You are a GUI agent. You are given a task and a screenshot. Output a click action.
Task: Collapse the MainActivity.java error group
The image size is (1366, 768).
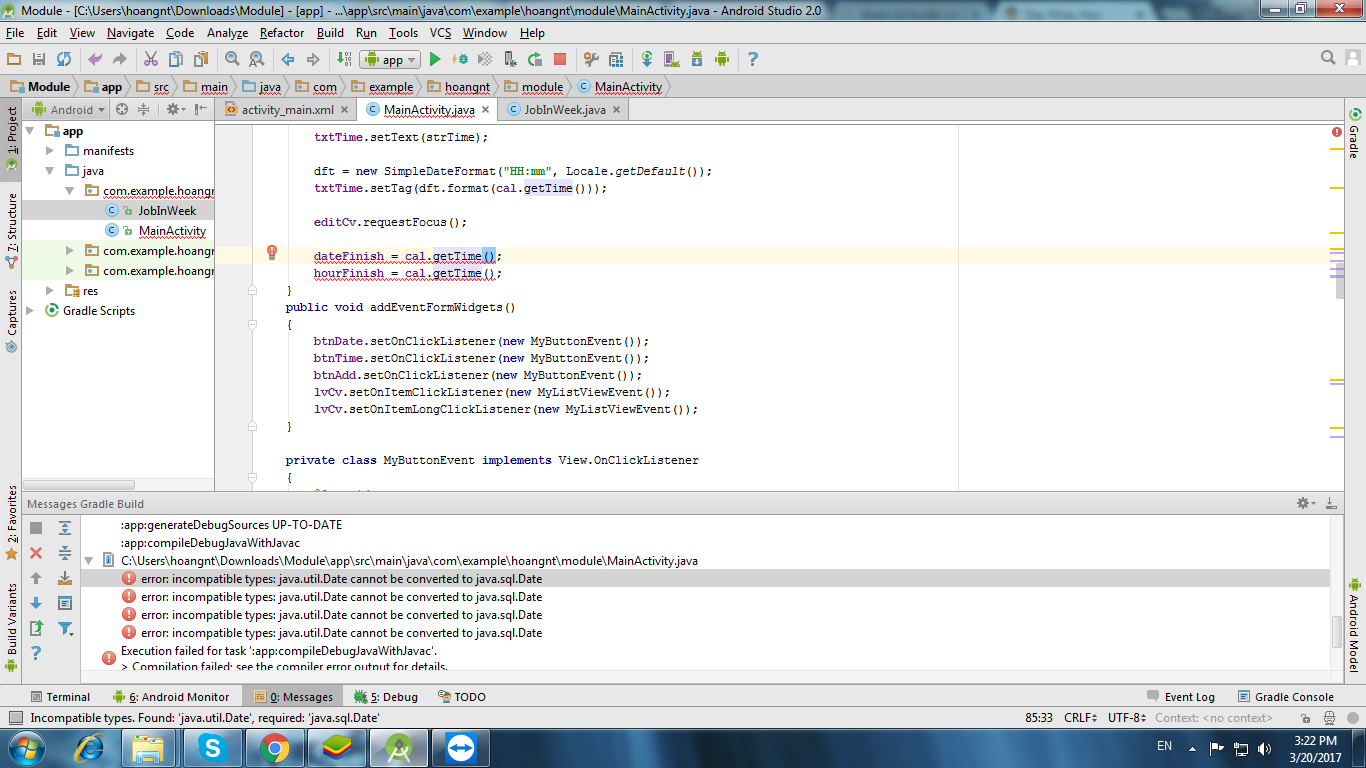pyautogui.click(x=89, y=559)
